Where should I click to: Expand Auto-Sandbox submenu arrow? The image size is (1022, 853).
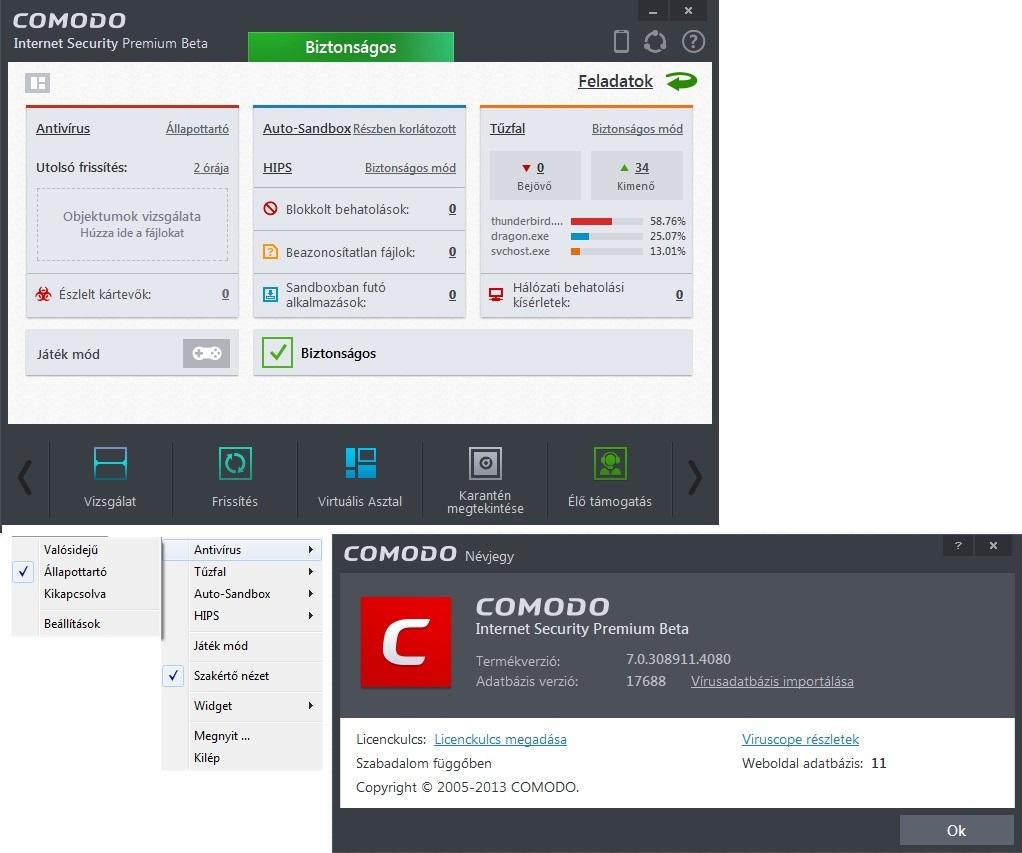coord(311,594)
